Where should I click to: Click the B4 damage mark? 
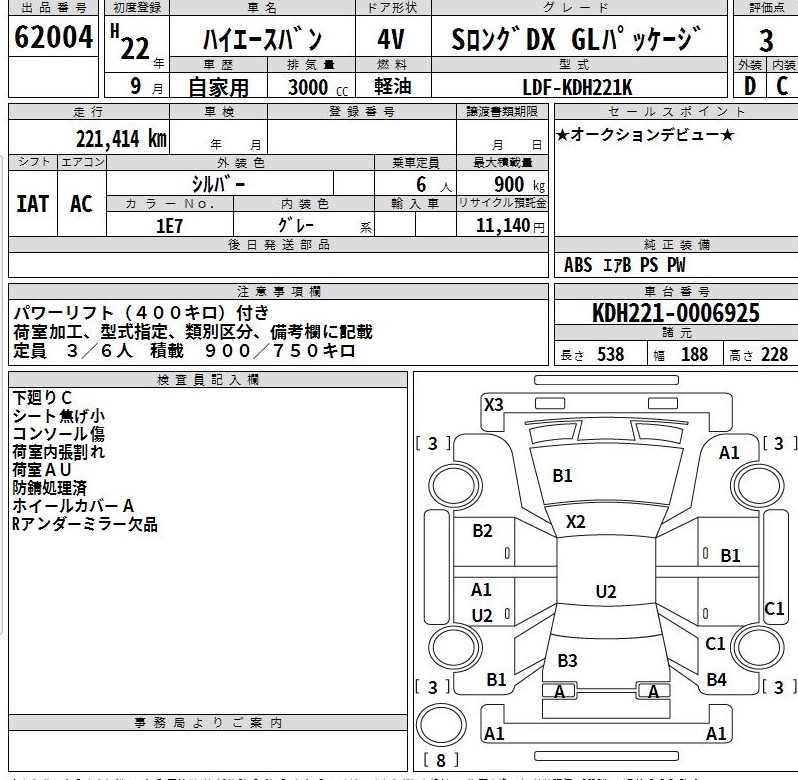716,679
